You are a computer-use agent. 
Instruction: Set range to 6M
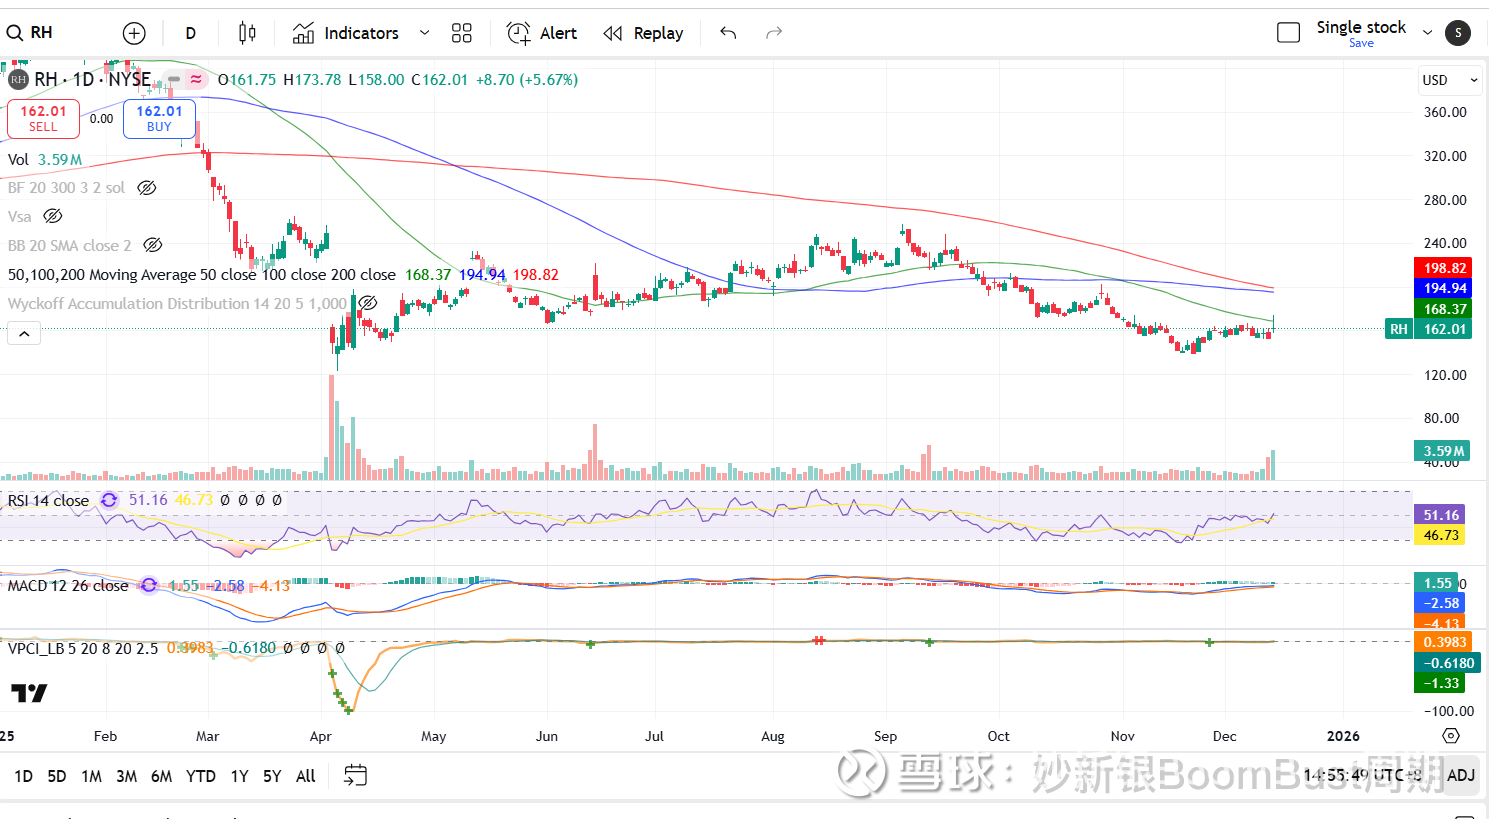(x=161, y=776)
